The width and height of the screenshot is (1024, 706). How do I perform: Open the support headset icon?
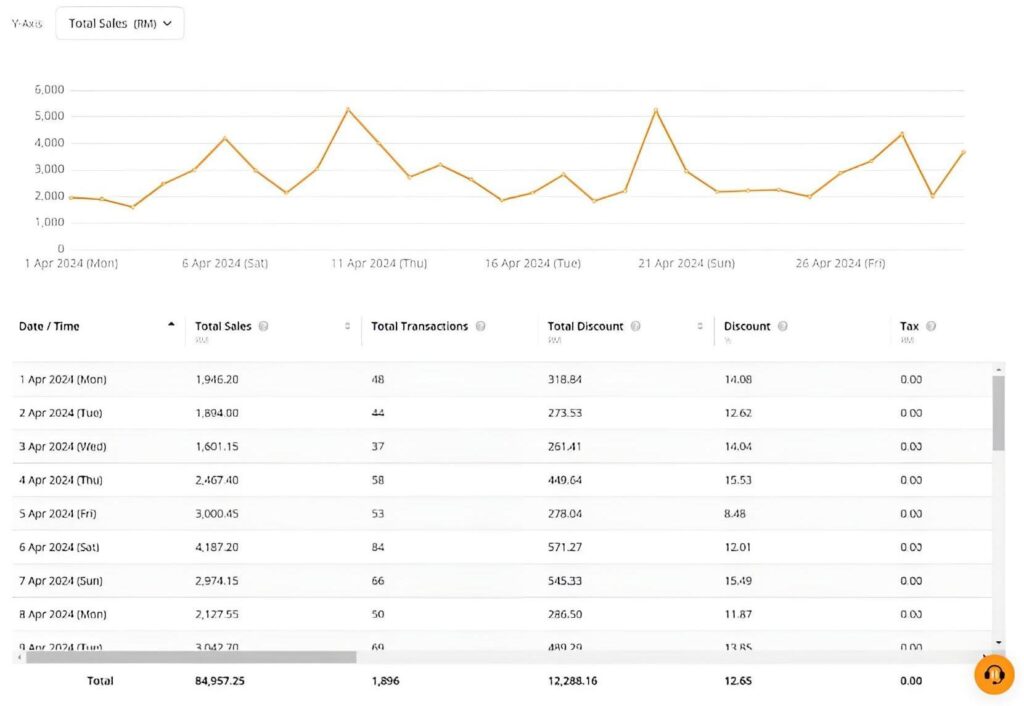[x=993, y=675]
